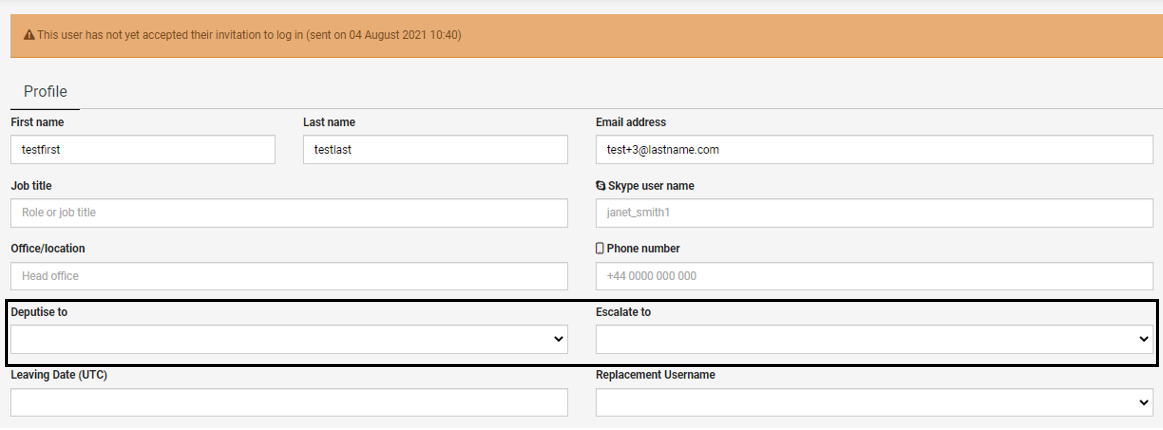Click the 'Escalate to' field label
Viewport: 1163px width, 430px height.
[623, 312]
